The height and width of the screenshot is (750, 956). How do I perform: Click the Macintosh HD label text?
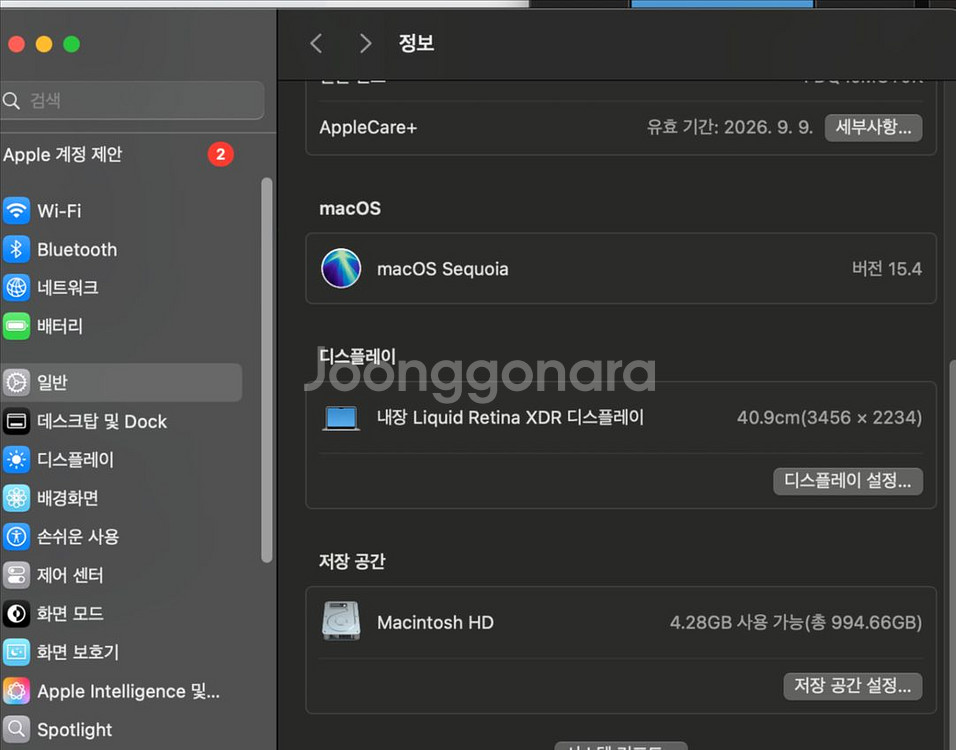click(x=435, y=623)
